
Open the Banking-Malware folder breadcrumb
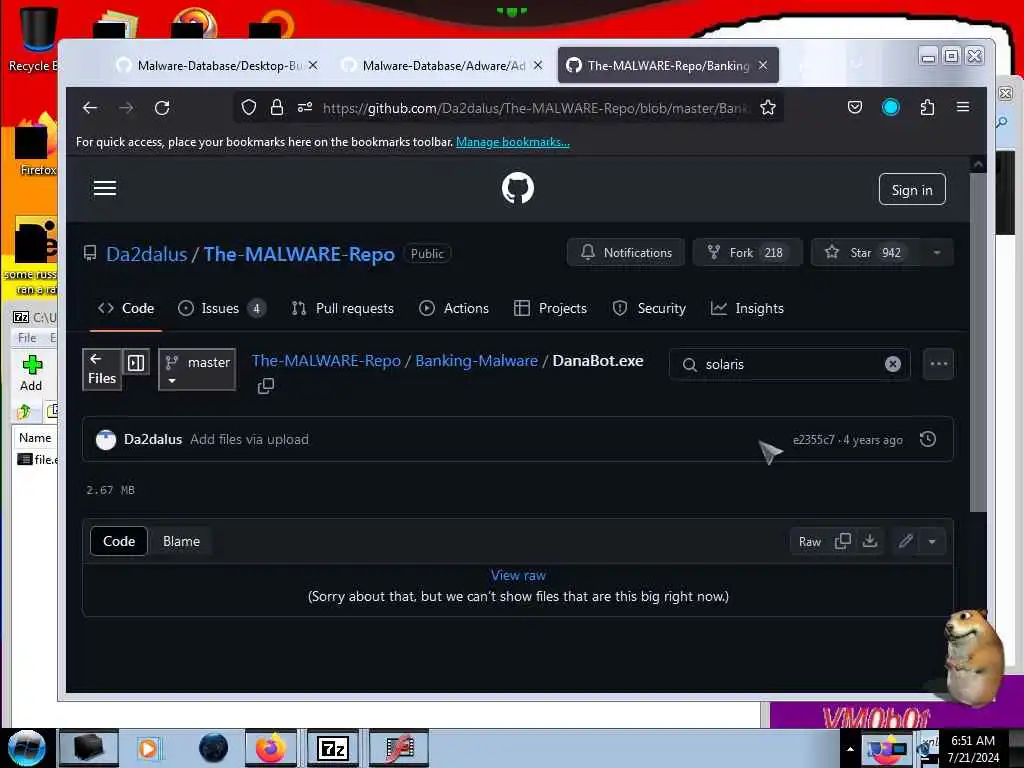click(477, 360)
